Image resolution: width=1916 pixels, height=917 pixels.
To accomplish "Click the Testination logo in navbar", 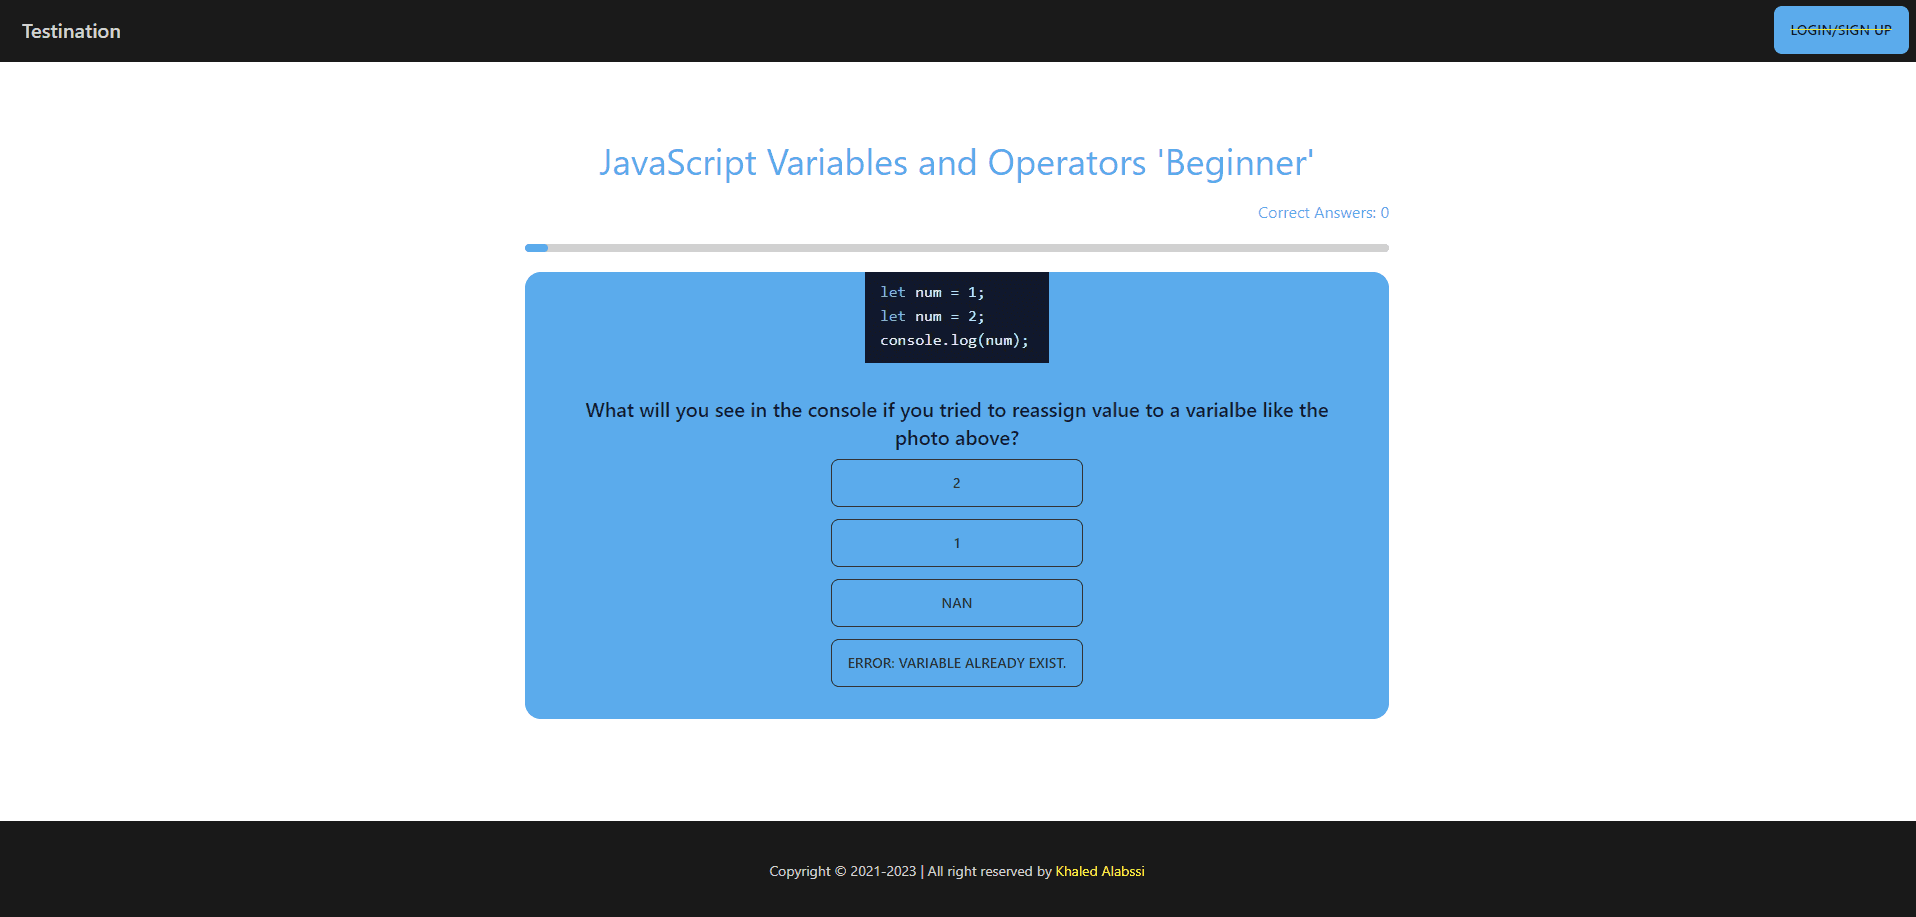I will [x=71, y=31].
